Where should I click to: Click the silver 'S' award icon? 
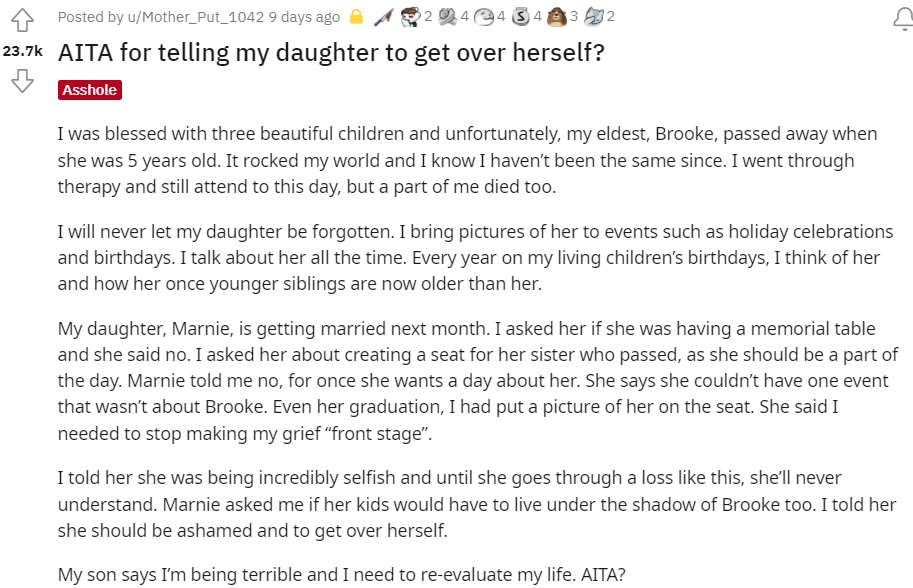[x=522, y=17]
